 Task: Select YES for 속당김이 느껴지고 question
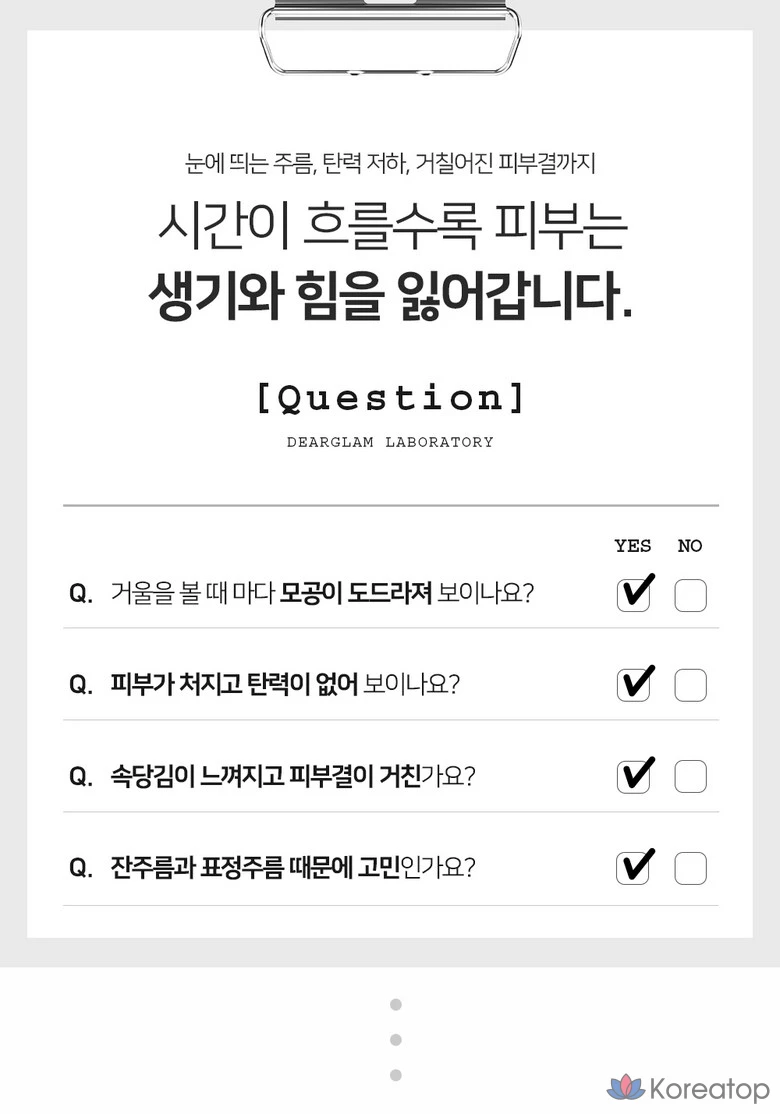(633, 777)
